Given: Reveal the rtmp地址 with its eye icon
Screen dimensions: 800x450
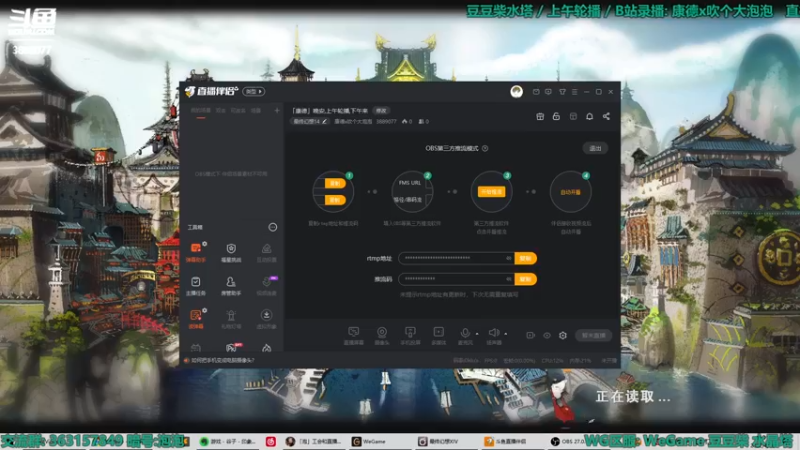Looking at the screenshot, I should coord(508,258).
